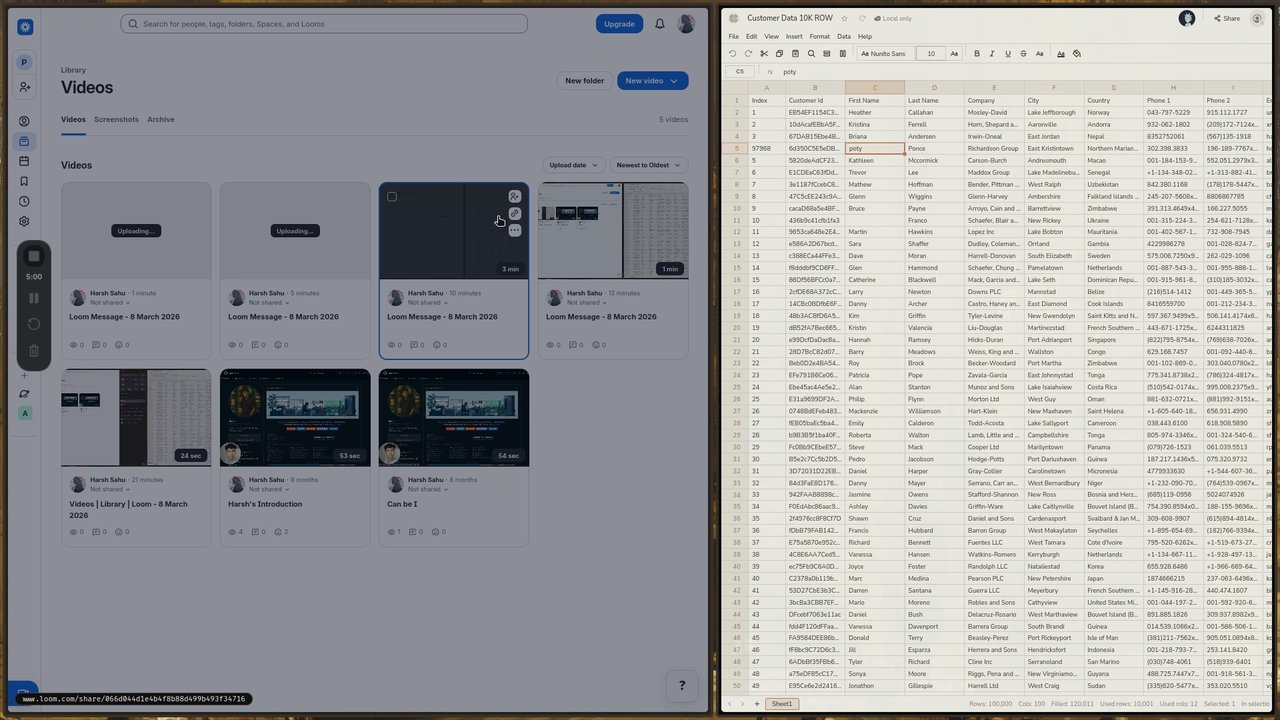This screenshot has height=720, width=1280.
Task: Share the hovered 3 min video with people
Action: 514,197
